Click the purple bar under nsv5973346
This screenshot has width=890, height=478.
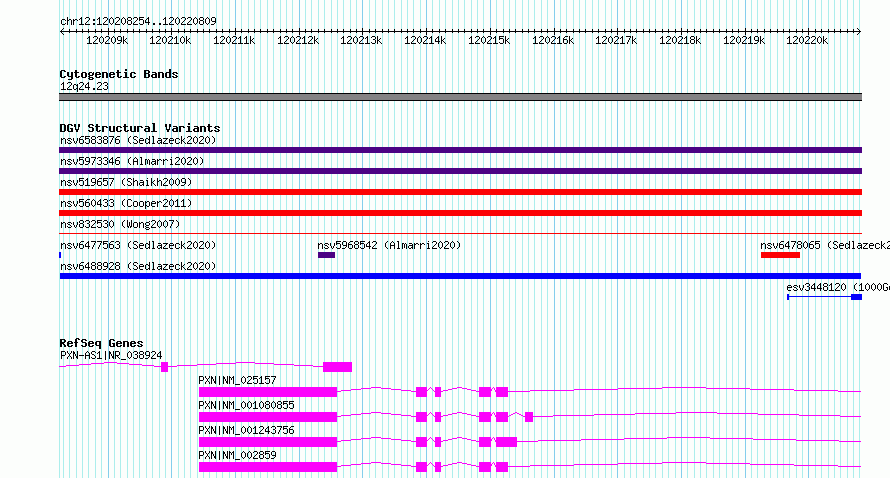[460, 171]
